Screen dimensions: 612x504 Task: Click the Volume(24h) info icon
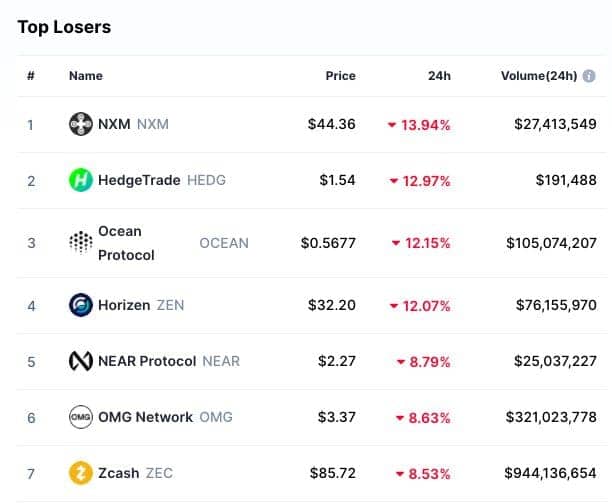click(x=589, y=76)
